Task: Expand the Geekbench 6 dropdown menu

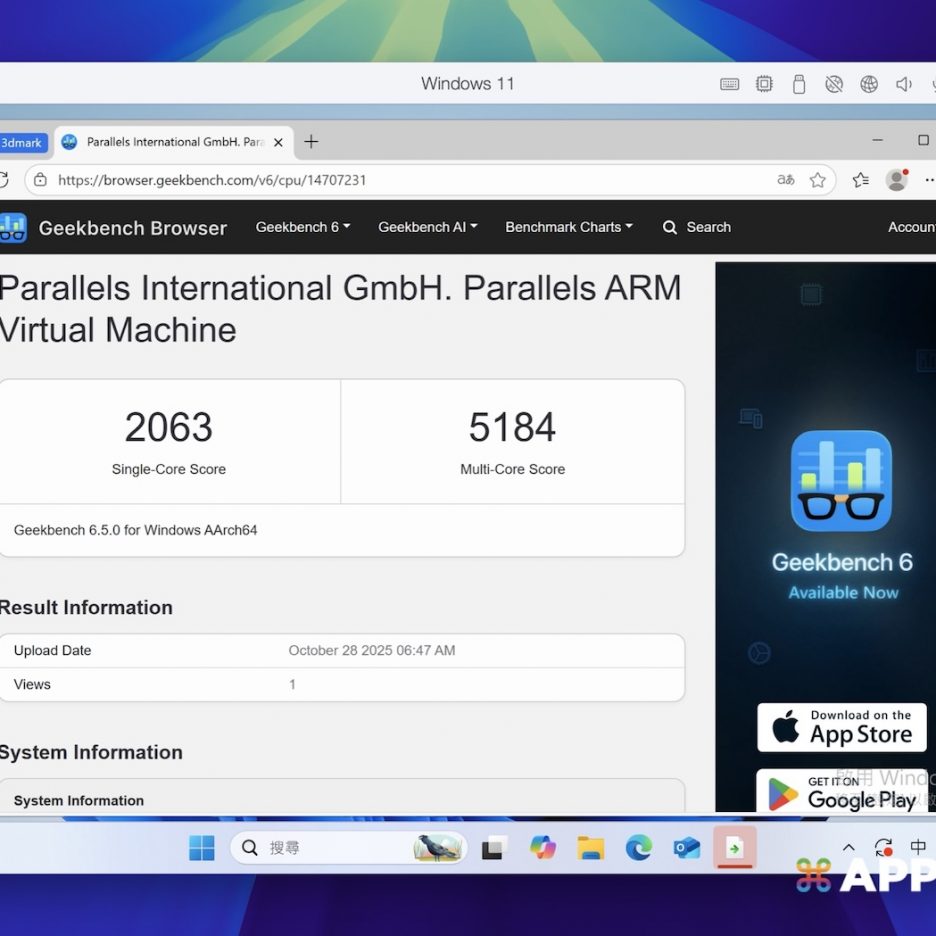Action: coord(302,227)
